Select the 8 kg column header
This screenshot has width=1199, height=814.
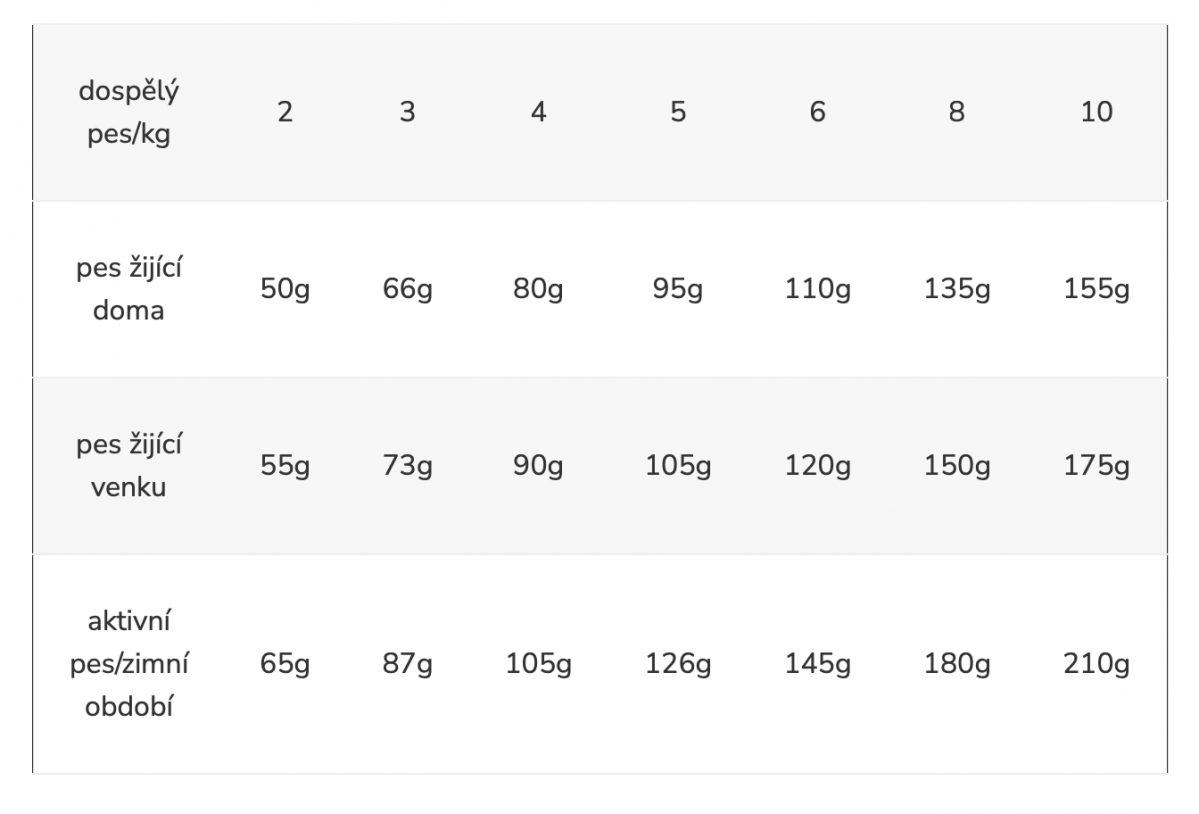click(957, 112)
